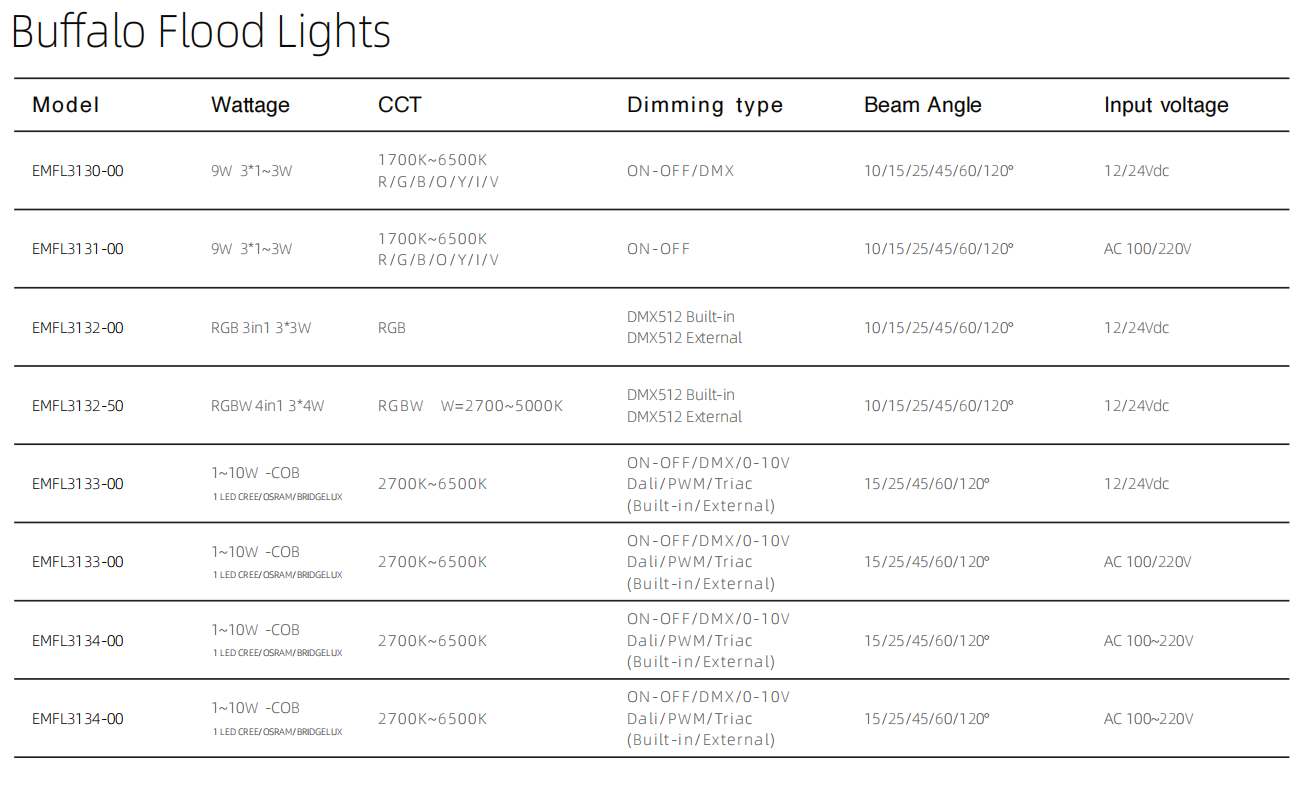Select AC 100/220V voltage for EMFL3131-00
Image resolution: width=1307 pixels, height=785 pixels.
1148,249
